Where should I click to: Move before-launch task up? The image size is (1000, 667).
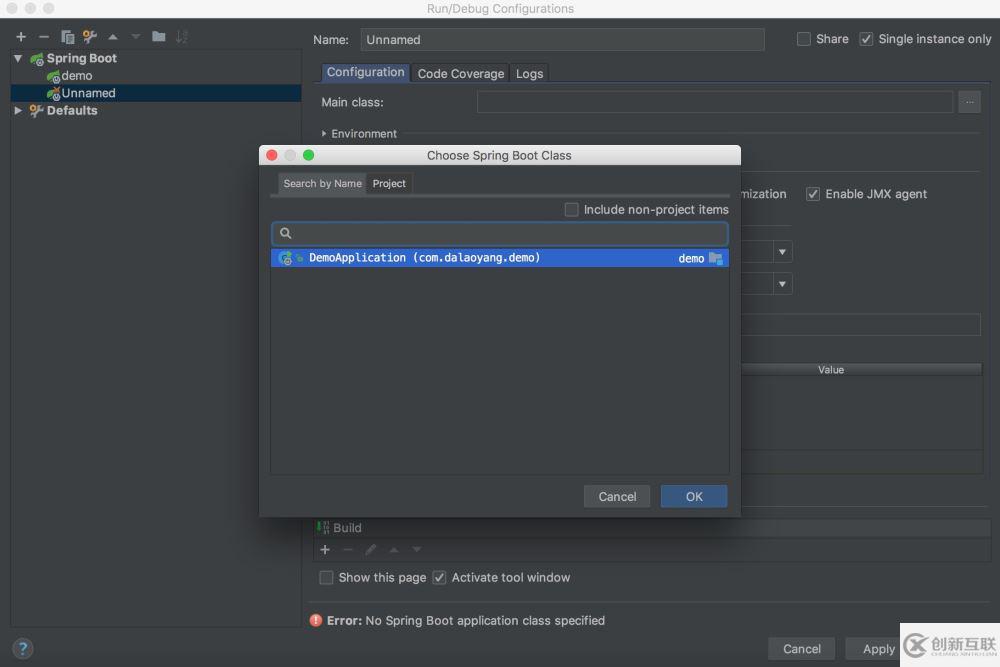393,550
